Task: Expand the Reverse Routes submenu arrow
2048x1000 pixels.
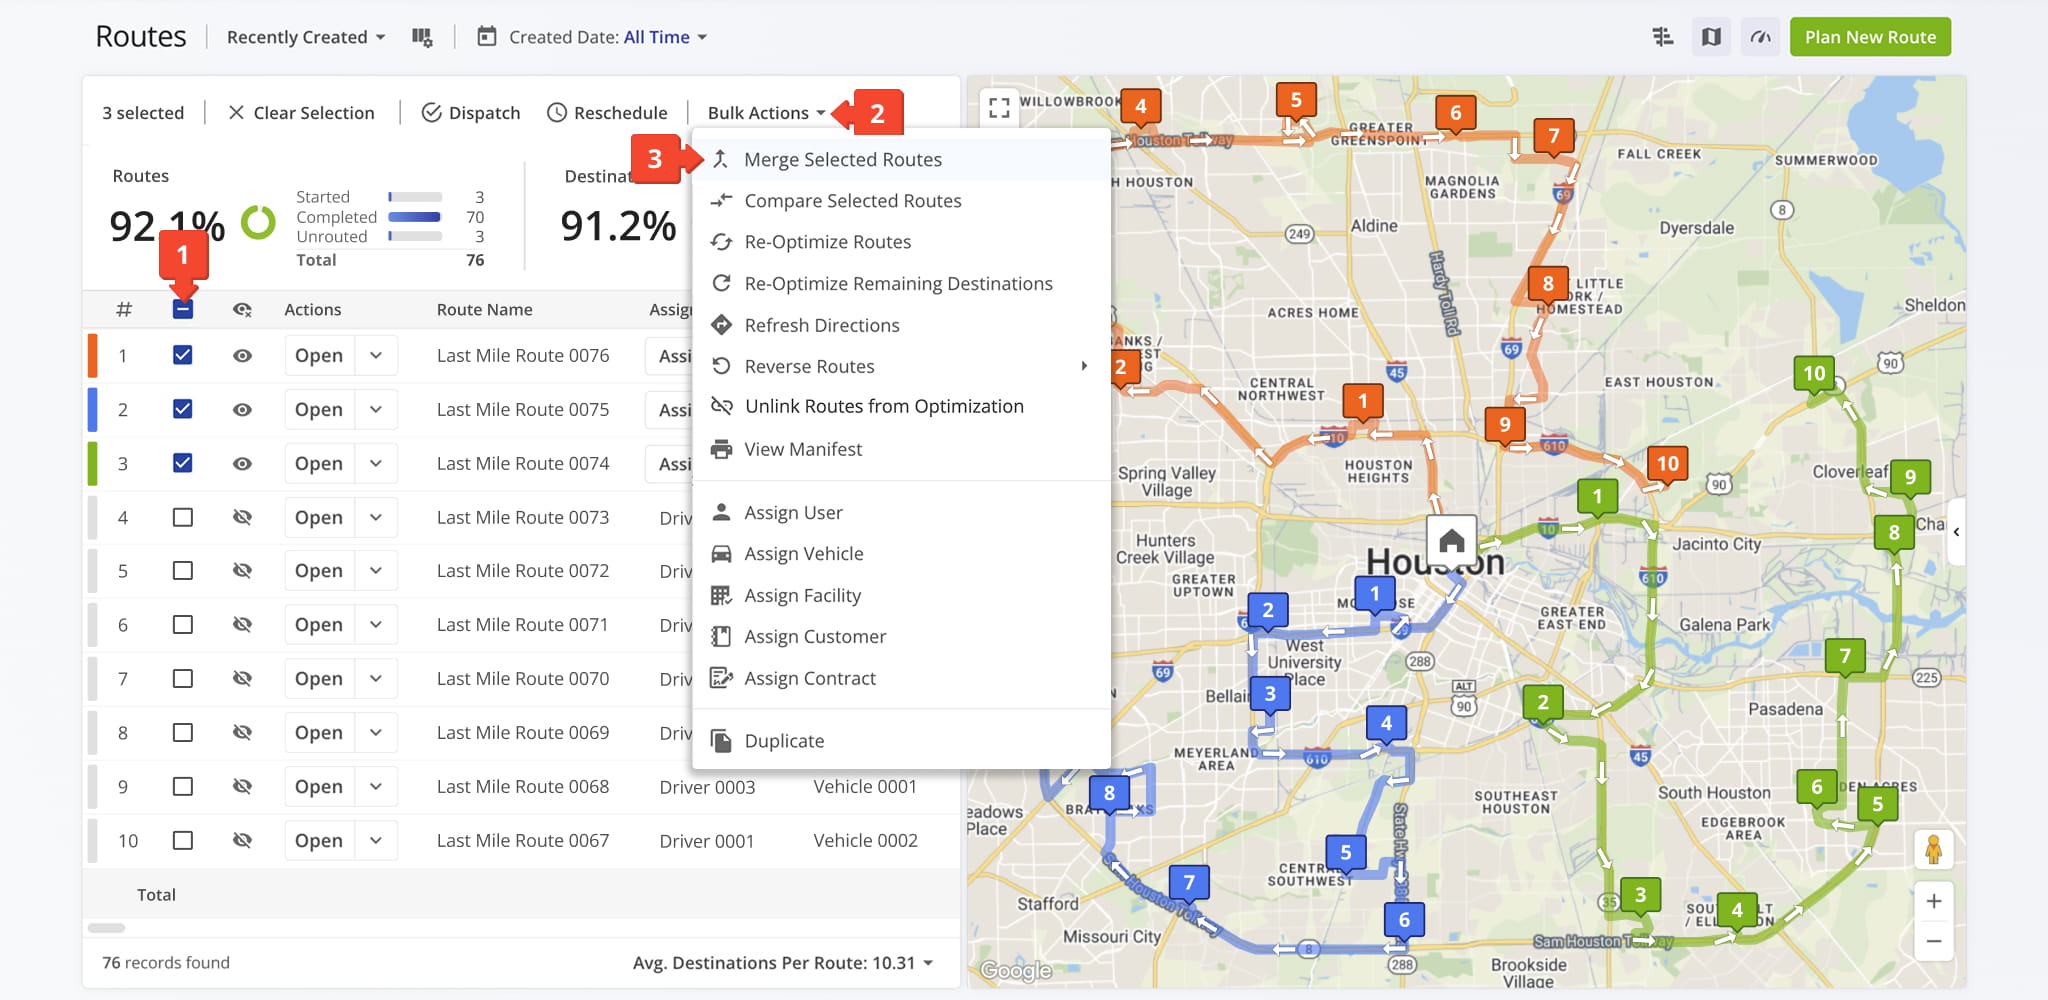Action: coord(1085,366)
